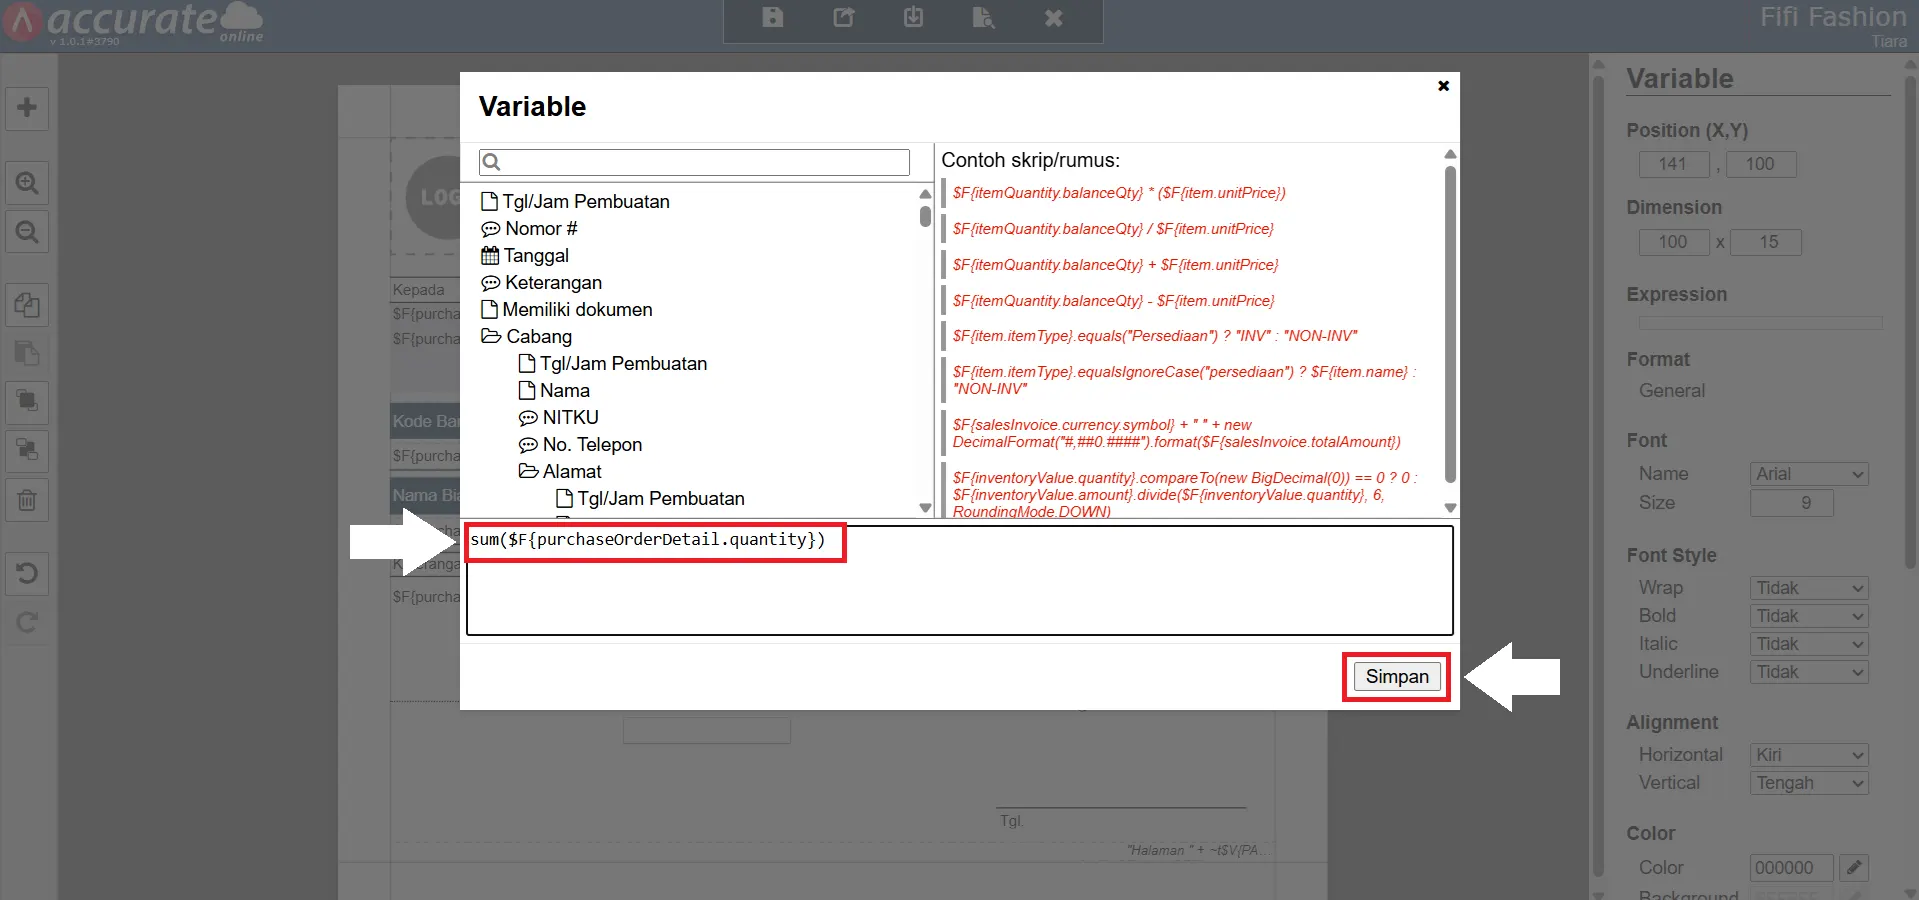Select the Tanggal variable in list
Screen dimensions: 1919x900
[536, 256]
